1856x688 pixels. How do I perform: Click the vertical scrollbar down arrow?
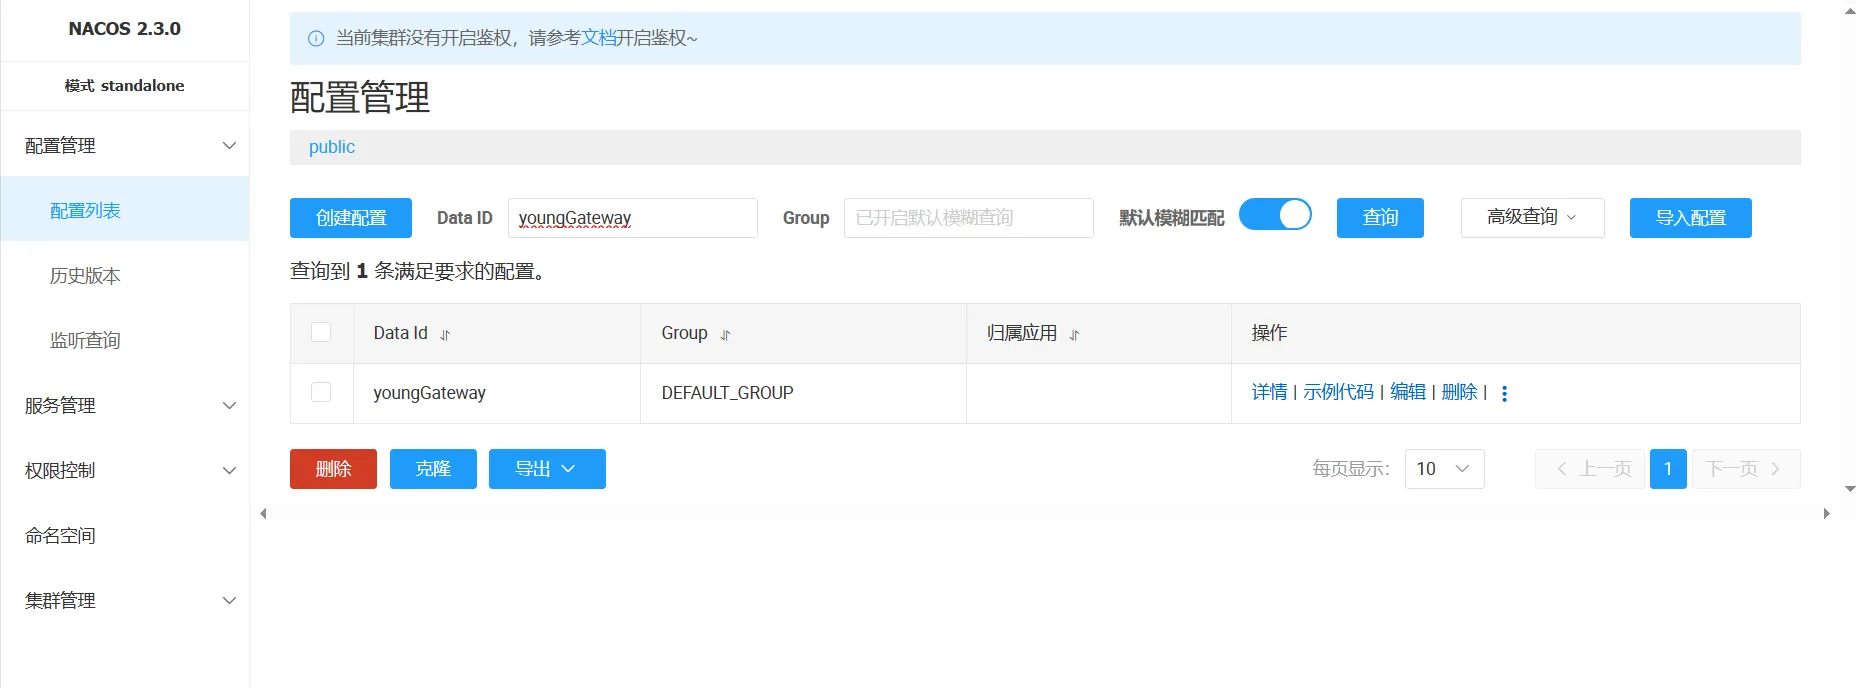click(x=1849, y=489)
